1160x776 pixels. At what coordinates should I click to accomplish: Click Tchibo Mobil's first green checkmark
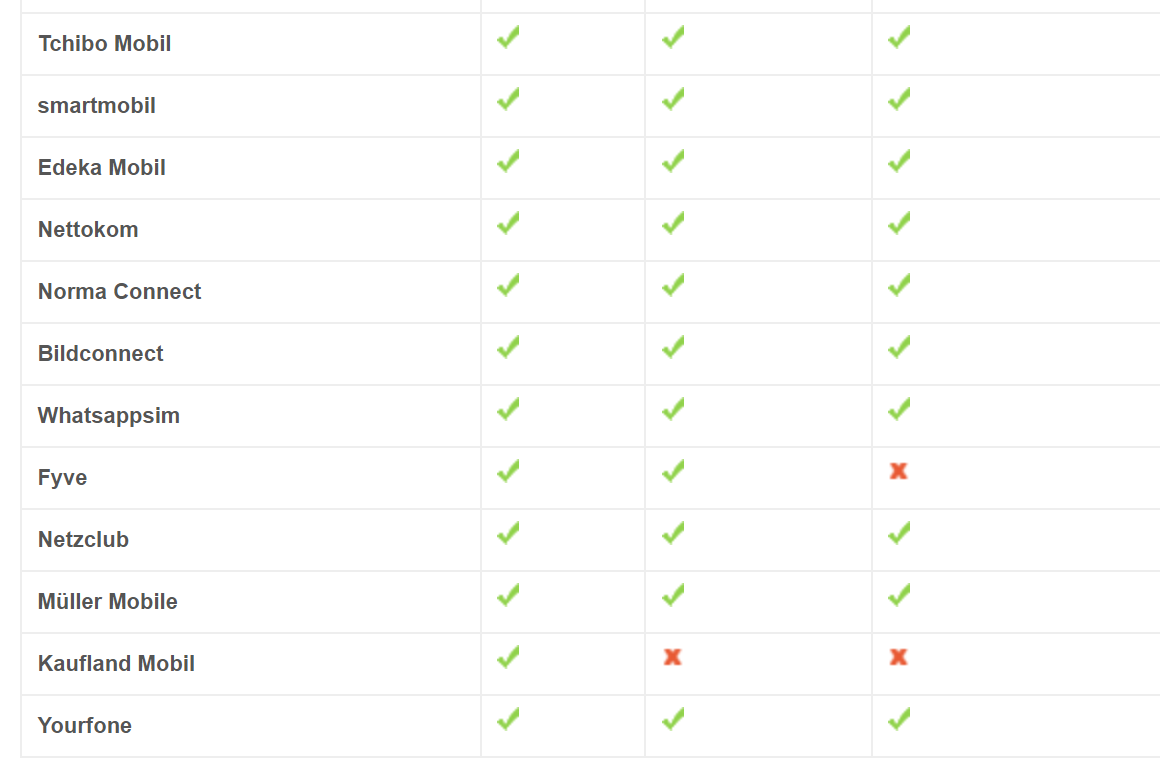pos(508,36)
